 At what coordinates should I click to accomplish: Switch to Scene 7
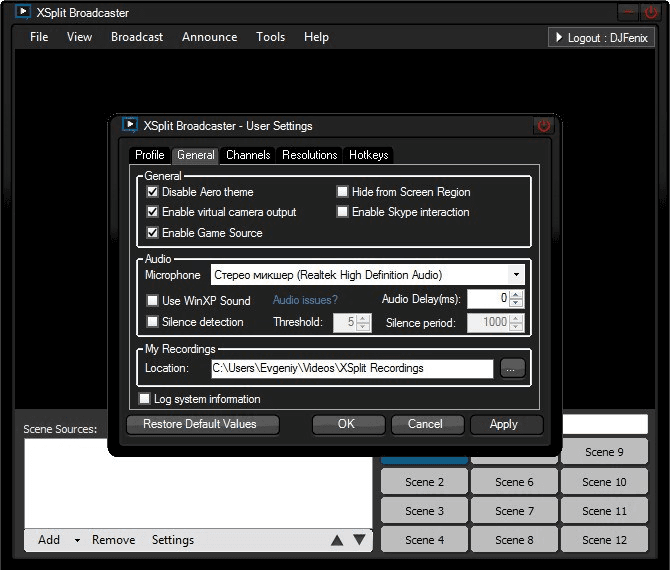coord(514,511)
